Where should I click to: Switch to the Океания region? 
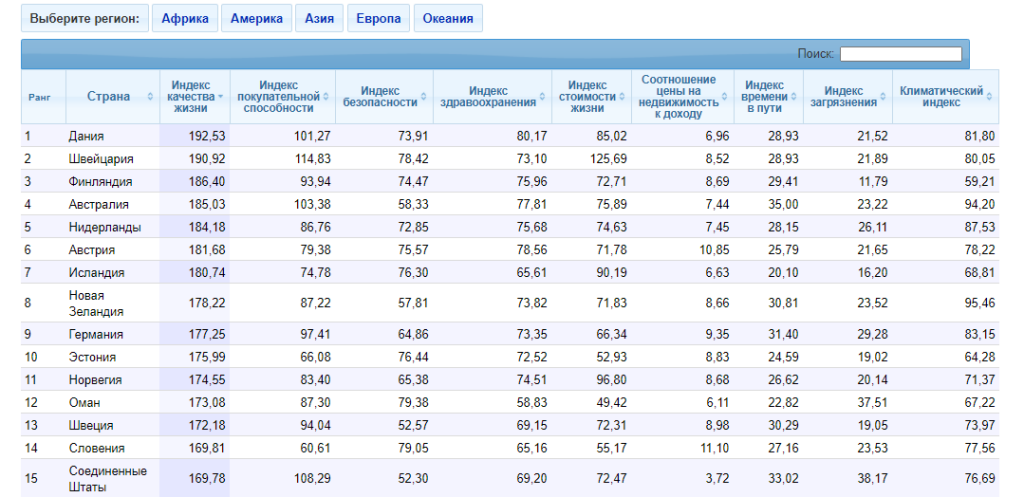[447, 18]
